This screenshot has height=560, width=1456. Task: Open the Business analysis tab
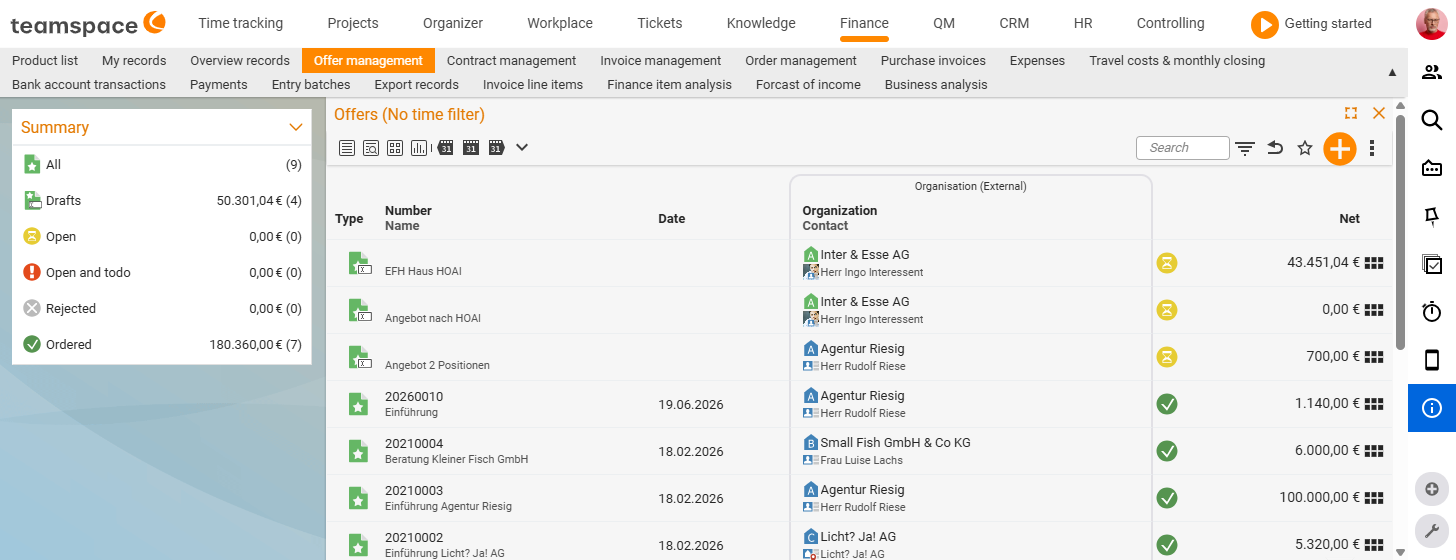[x=936, y=85]
